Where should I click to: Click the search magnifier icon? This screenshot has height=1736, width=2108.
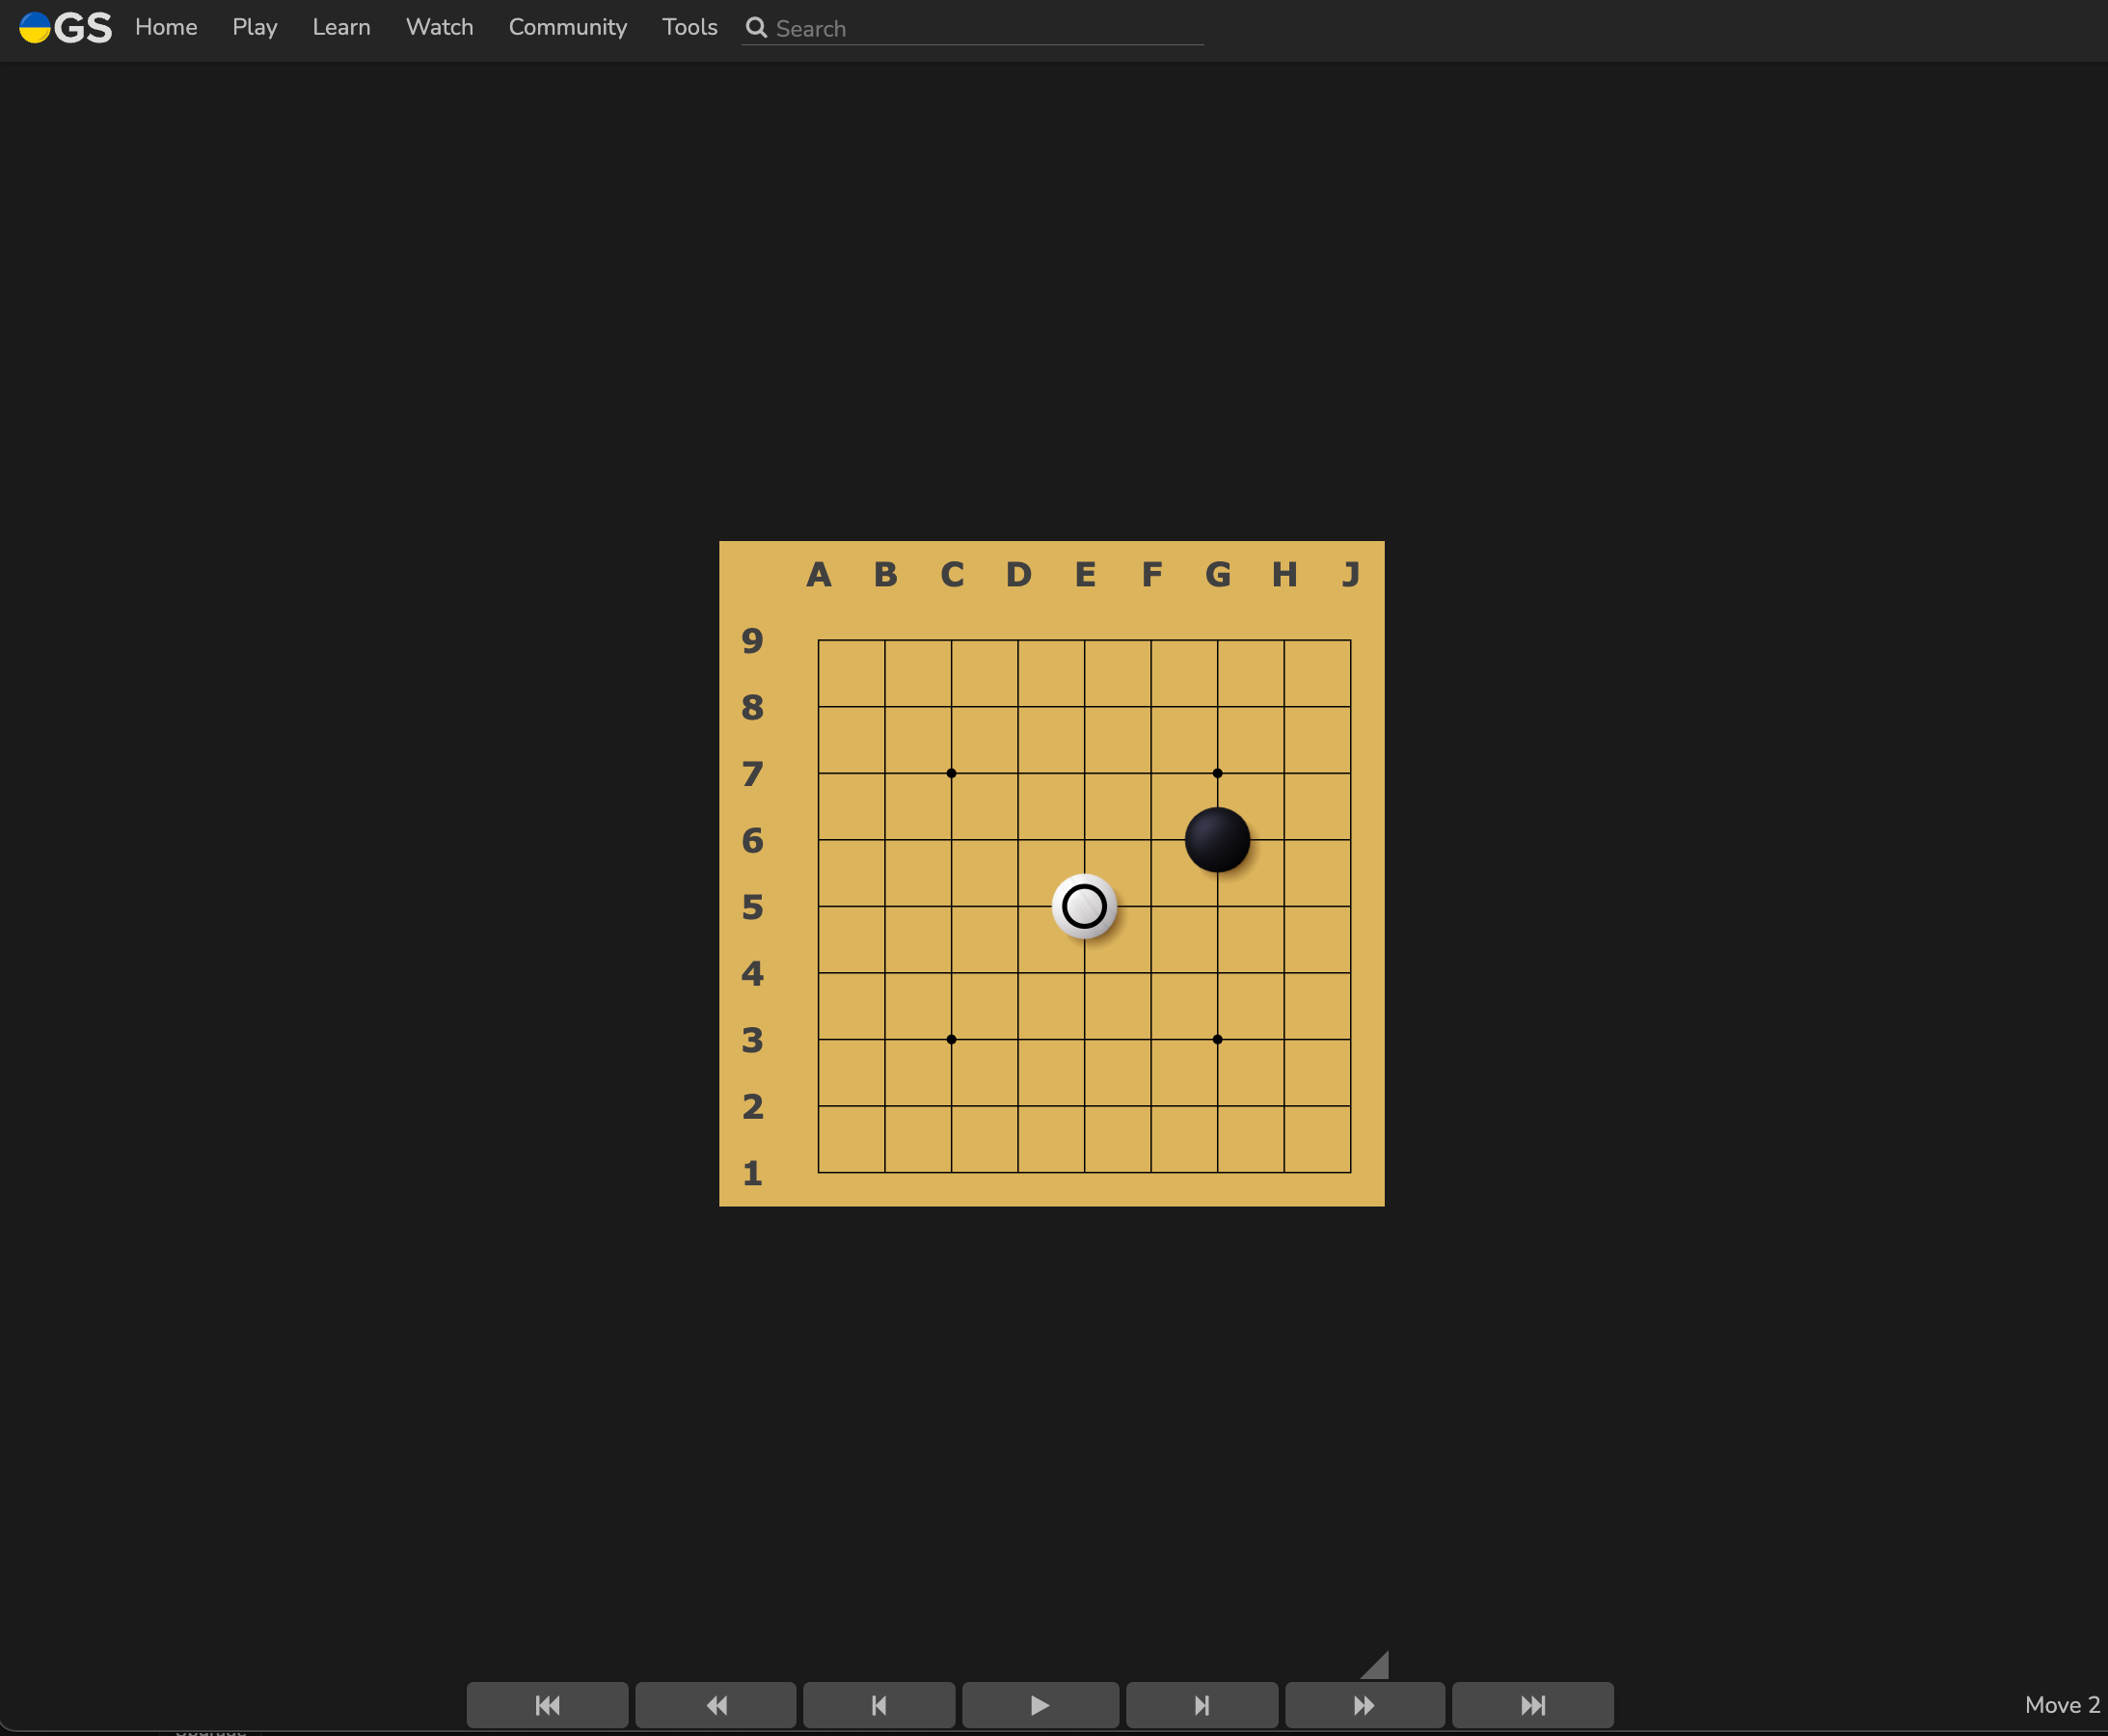pyautogui.click(x=756, y=28)
